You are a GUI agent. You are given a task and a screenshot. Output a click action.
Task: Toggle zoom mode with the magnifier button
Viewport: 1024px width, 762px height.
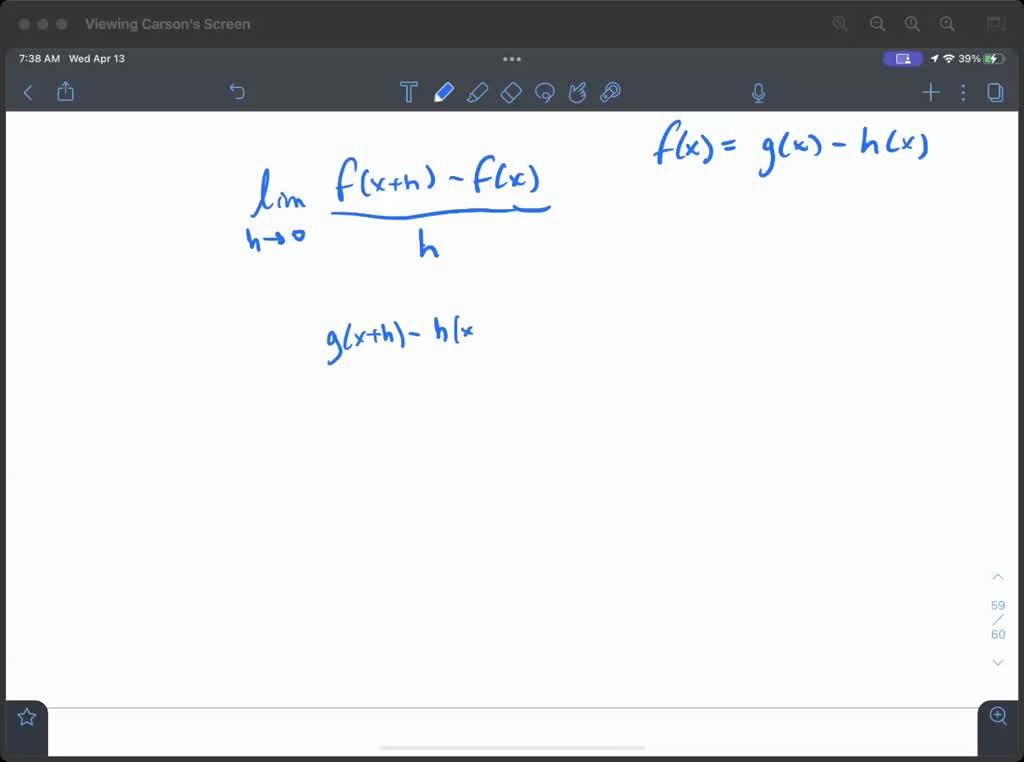pyautogui.click(x=997, y=716)
